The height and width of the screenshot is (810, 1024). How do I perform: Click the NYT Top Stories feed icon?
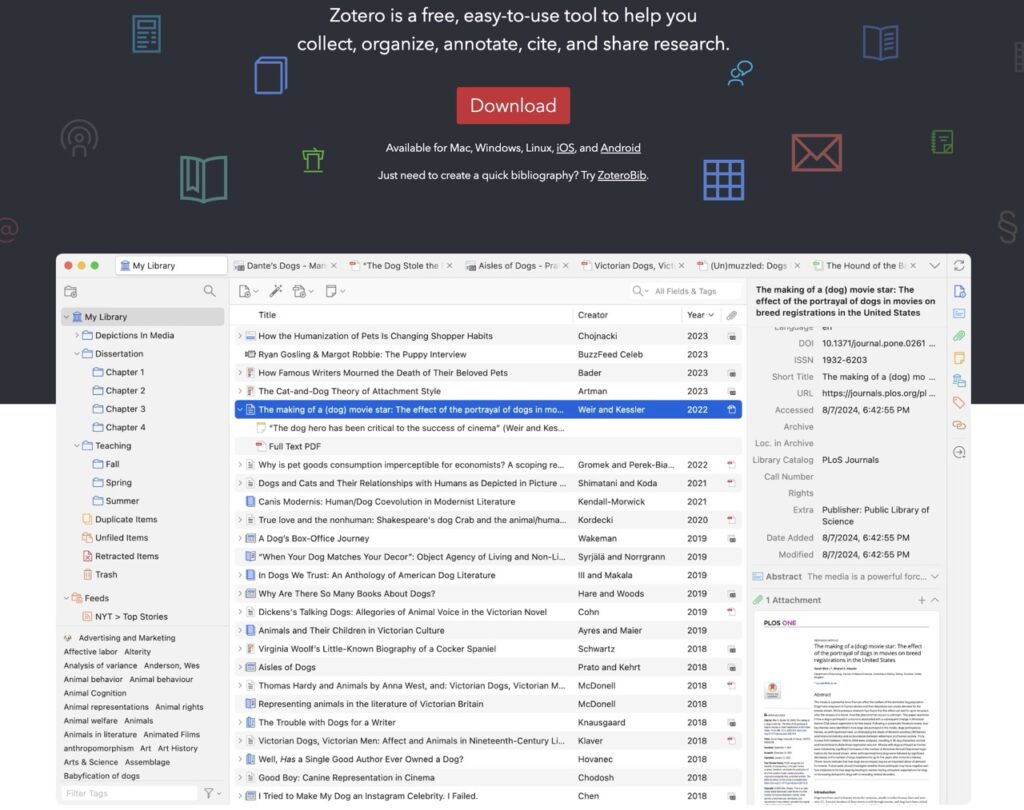88,616
